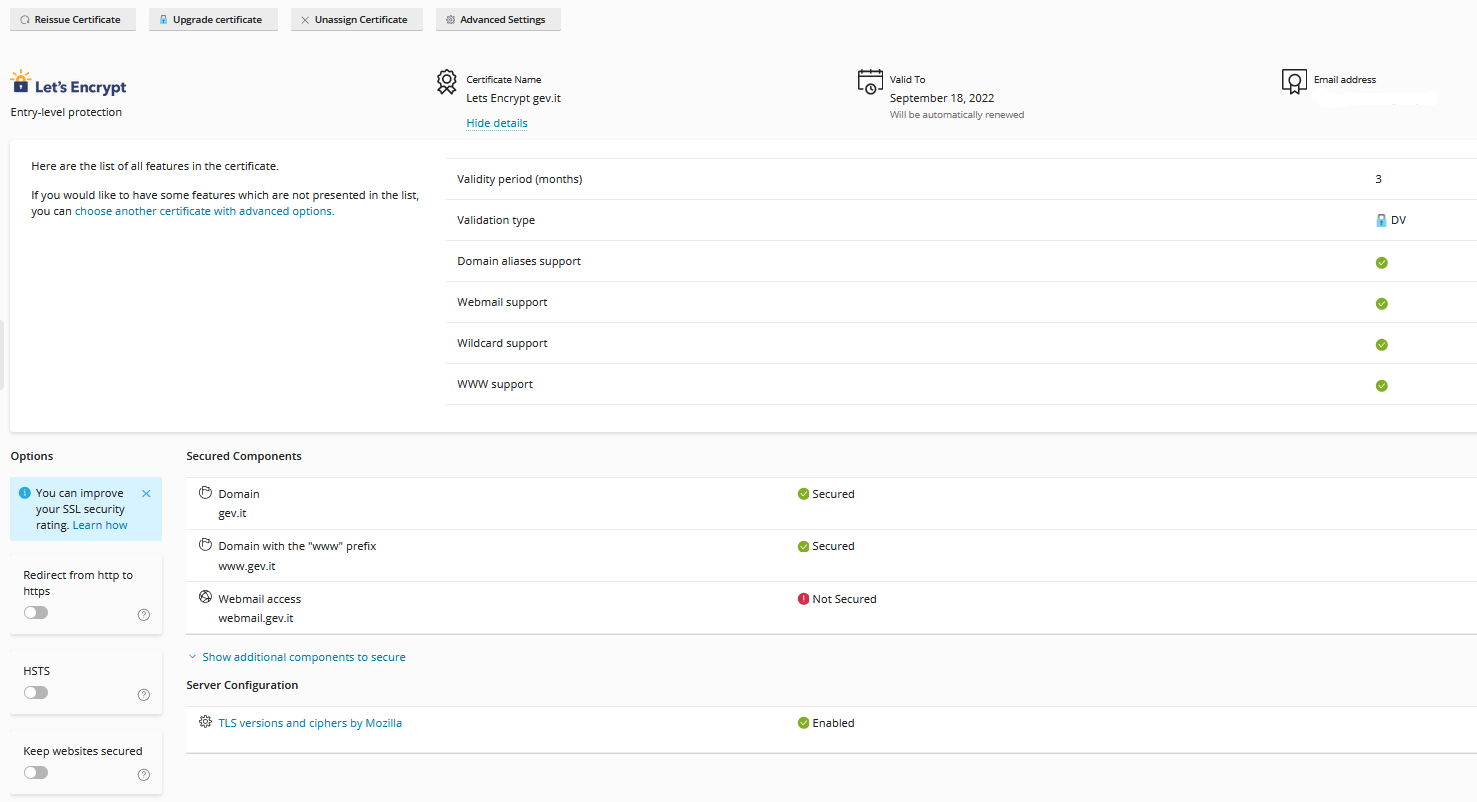Click the Webmail access globe icon
The width and height of the screenshot is (1477, 802).
pos(205,597)
